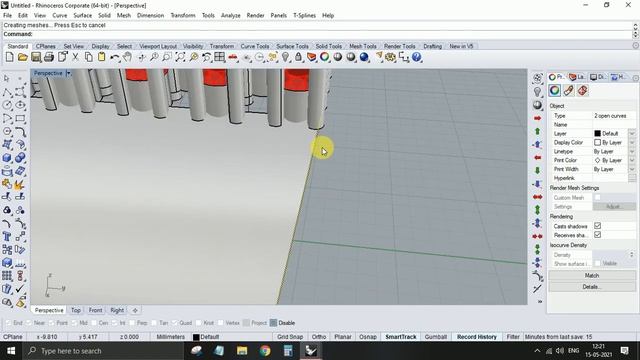The image size is (640, 360).
Task: Select the Rectangle tool in the left sidebar
Action: pyautogui.click(x=20, y=119)
